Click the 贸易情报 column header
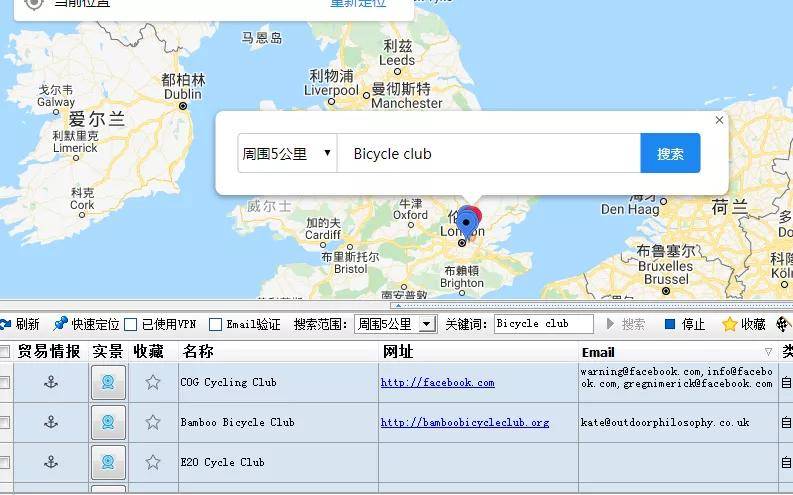Image resolution: width=793 pixels, height=495 pixels. pos(49,351)
